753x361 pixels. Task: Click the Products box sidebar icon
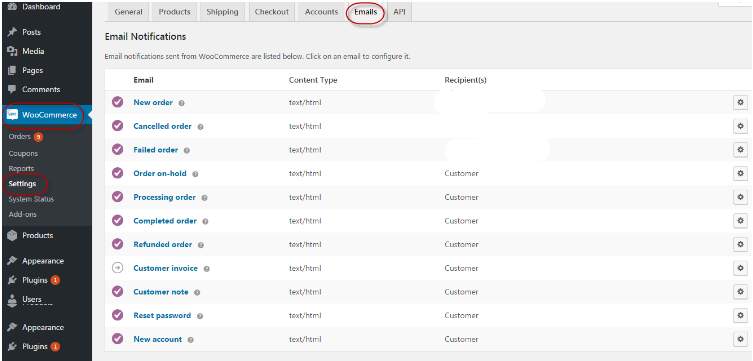(x=12, y=235)
